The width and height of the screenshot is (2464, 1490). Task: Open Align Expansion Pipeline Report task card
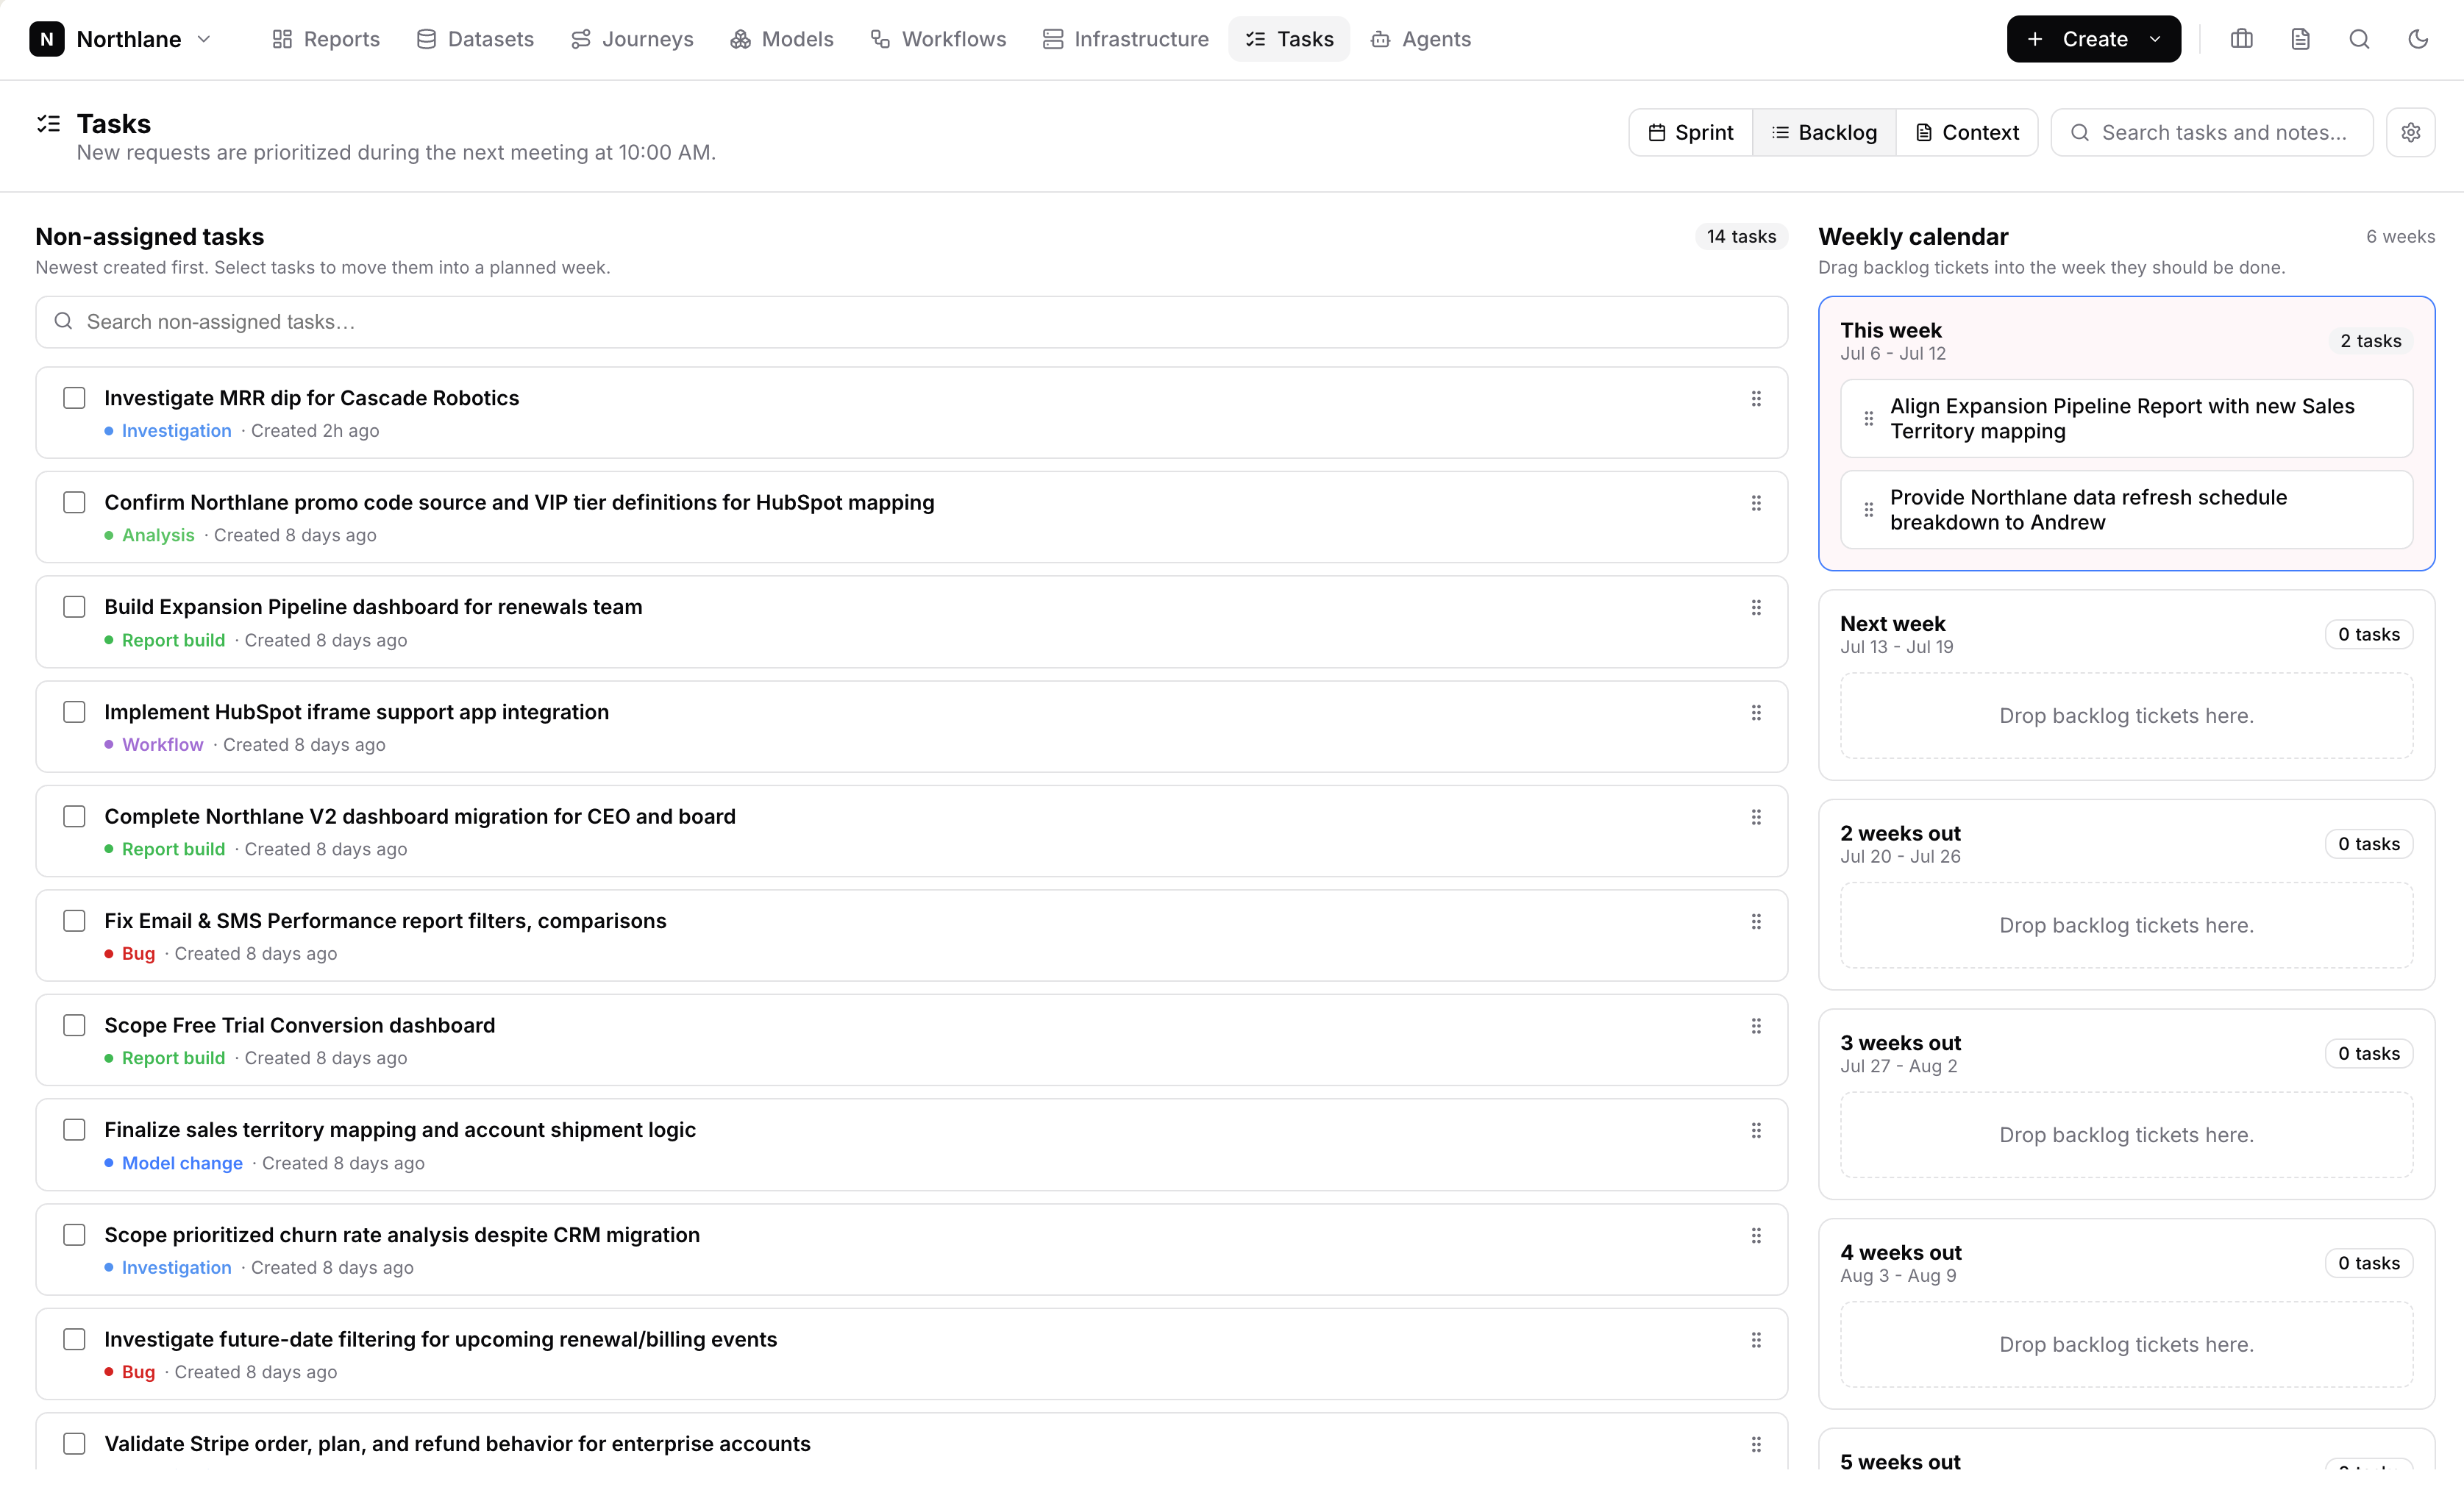[2126, 419]
